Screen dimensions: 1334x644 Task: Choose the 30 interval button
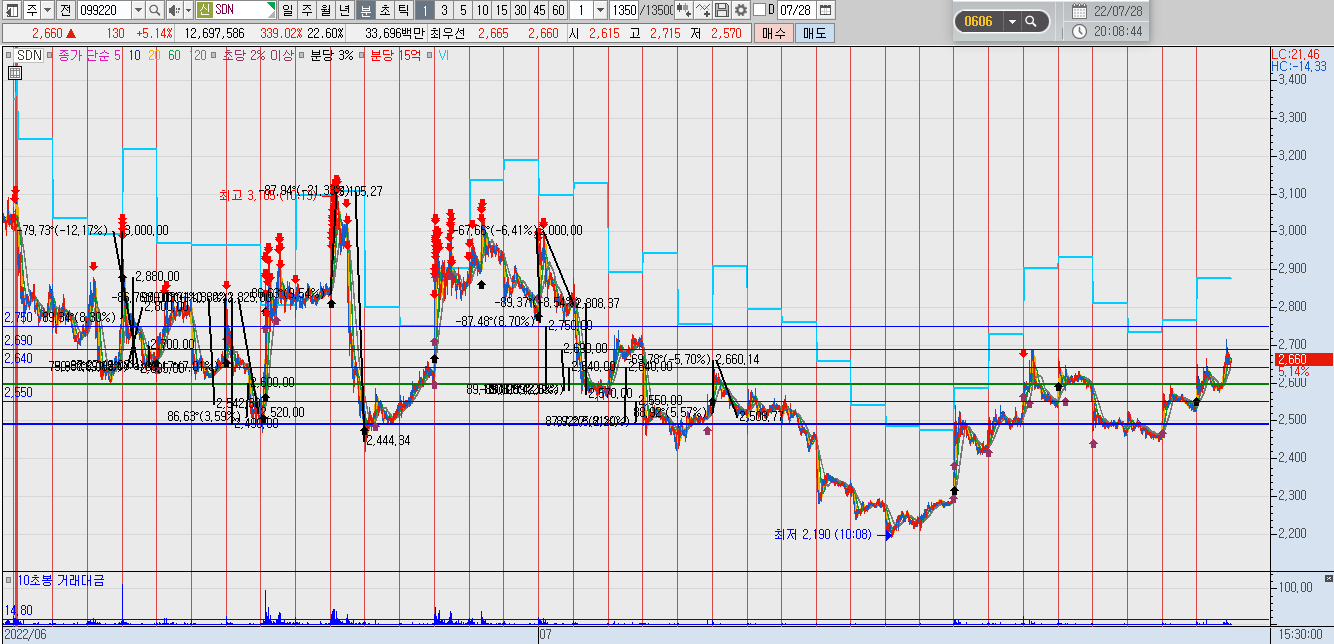[520, 10]
